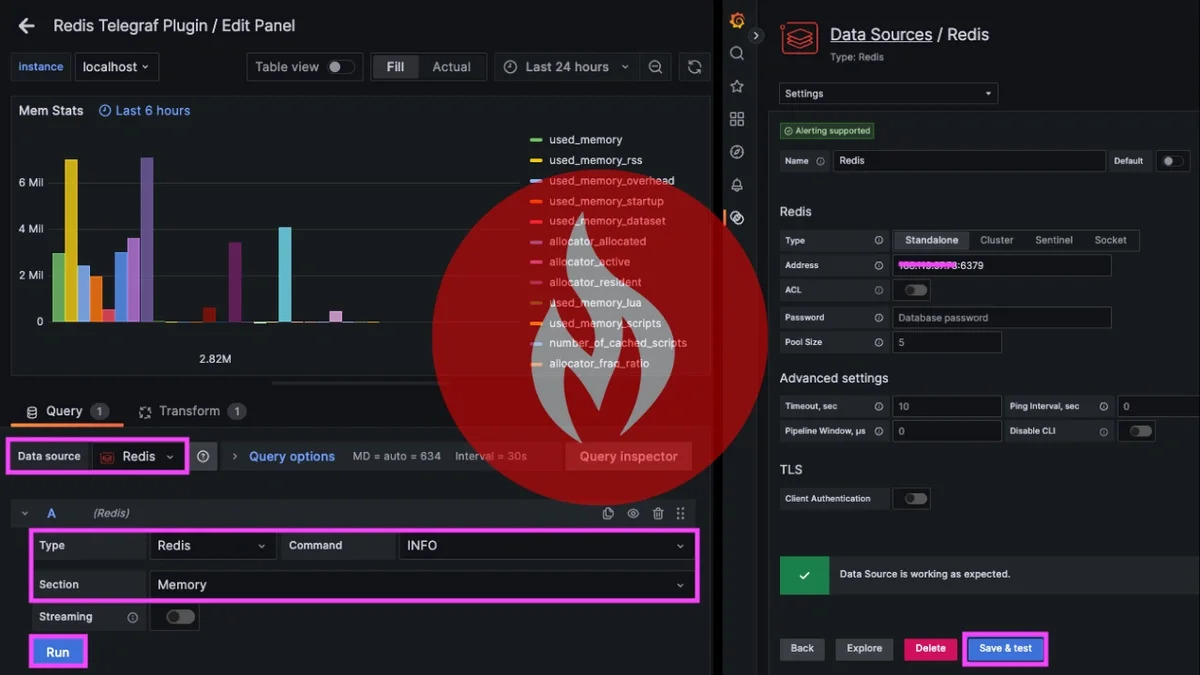Image resolution: width=1200 pixels, height=675 pixels.
Task: Click the Save & test button
Action: pyautogui.click(x=1005, y=648)
